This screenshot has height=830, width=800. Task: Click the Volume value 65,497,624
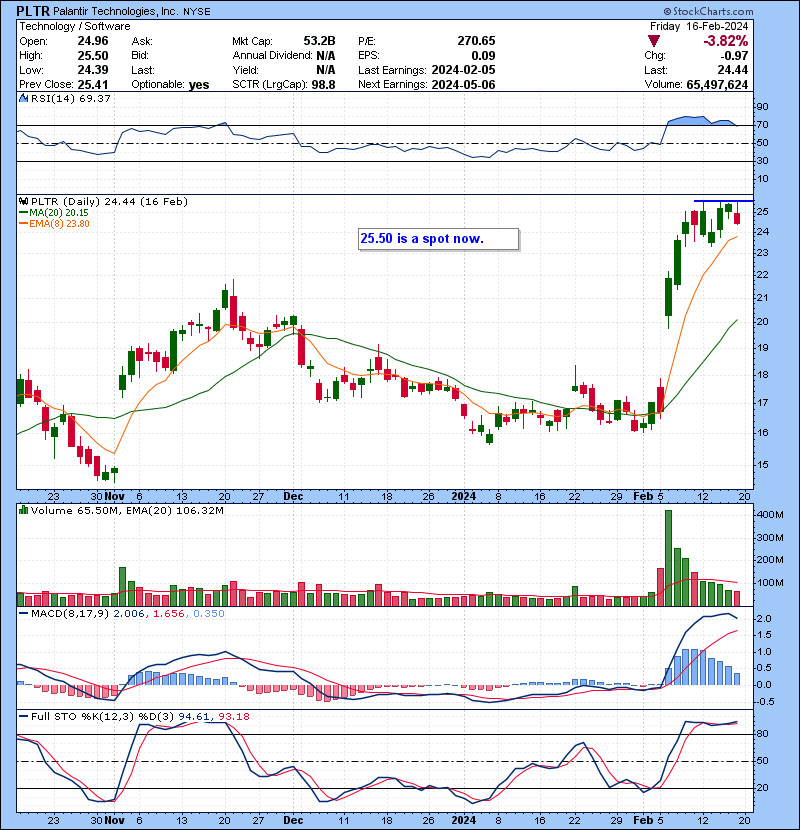point(717,85)
